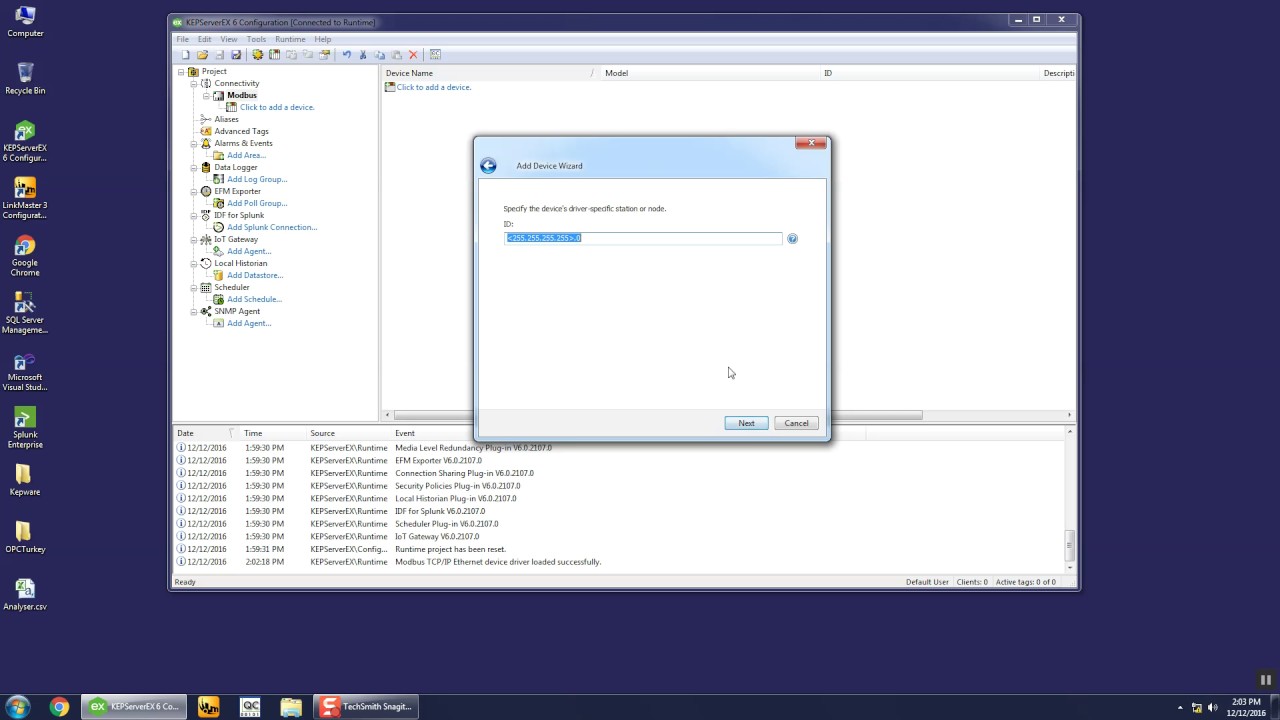Click 'Add Poll Group...' under EFM Exporter
The width and height of the screenshot is (1280, 720).
tap(257, 204)
